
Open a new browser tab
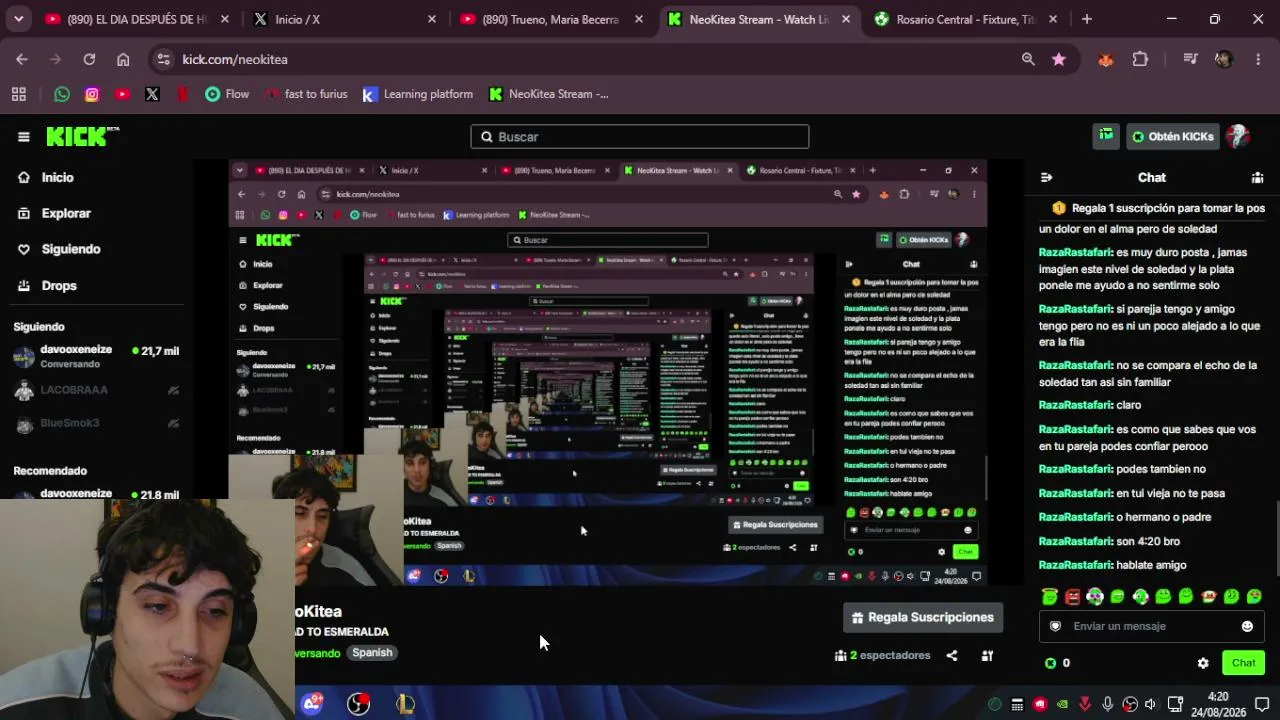click(x=1087, y=19)
